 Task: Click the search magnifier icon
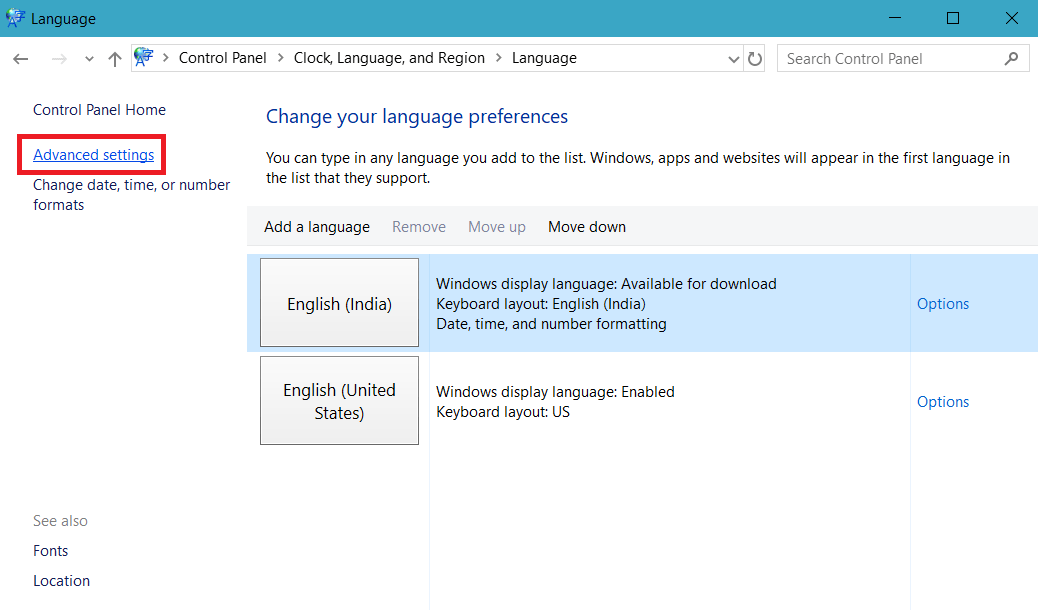point(1012,58)
